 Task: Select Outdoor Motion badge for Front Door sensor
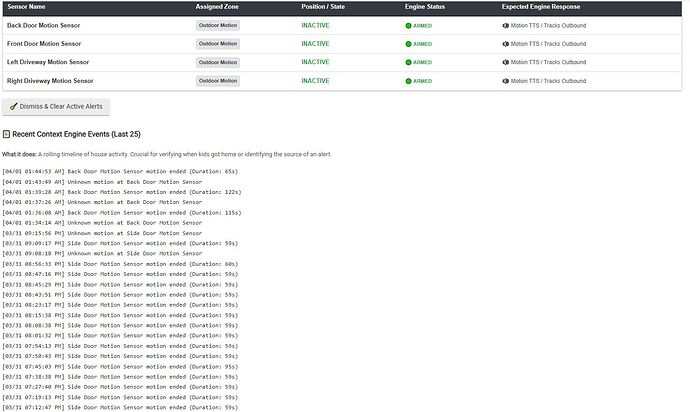(218, 44)
